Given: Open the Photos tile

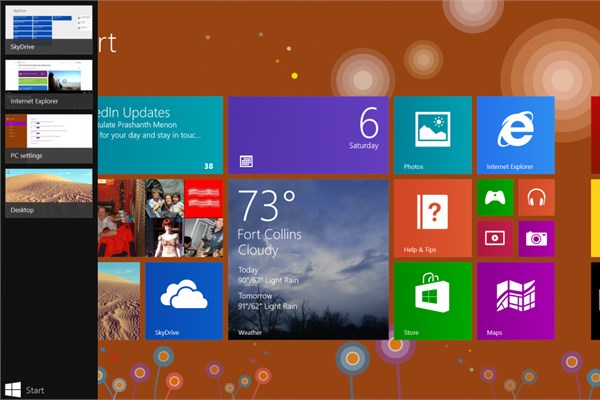Looking at the screenshot, I should [433, 135].
